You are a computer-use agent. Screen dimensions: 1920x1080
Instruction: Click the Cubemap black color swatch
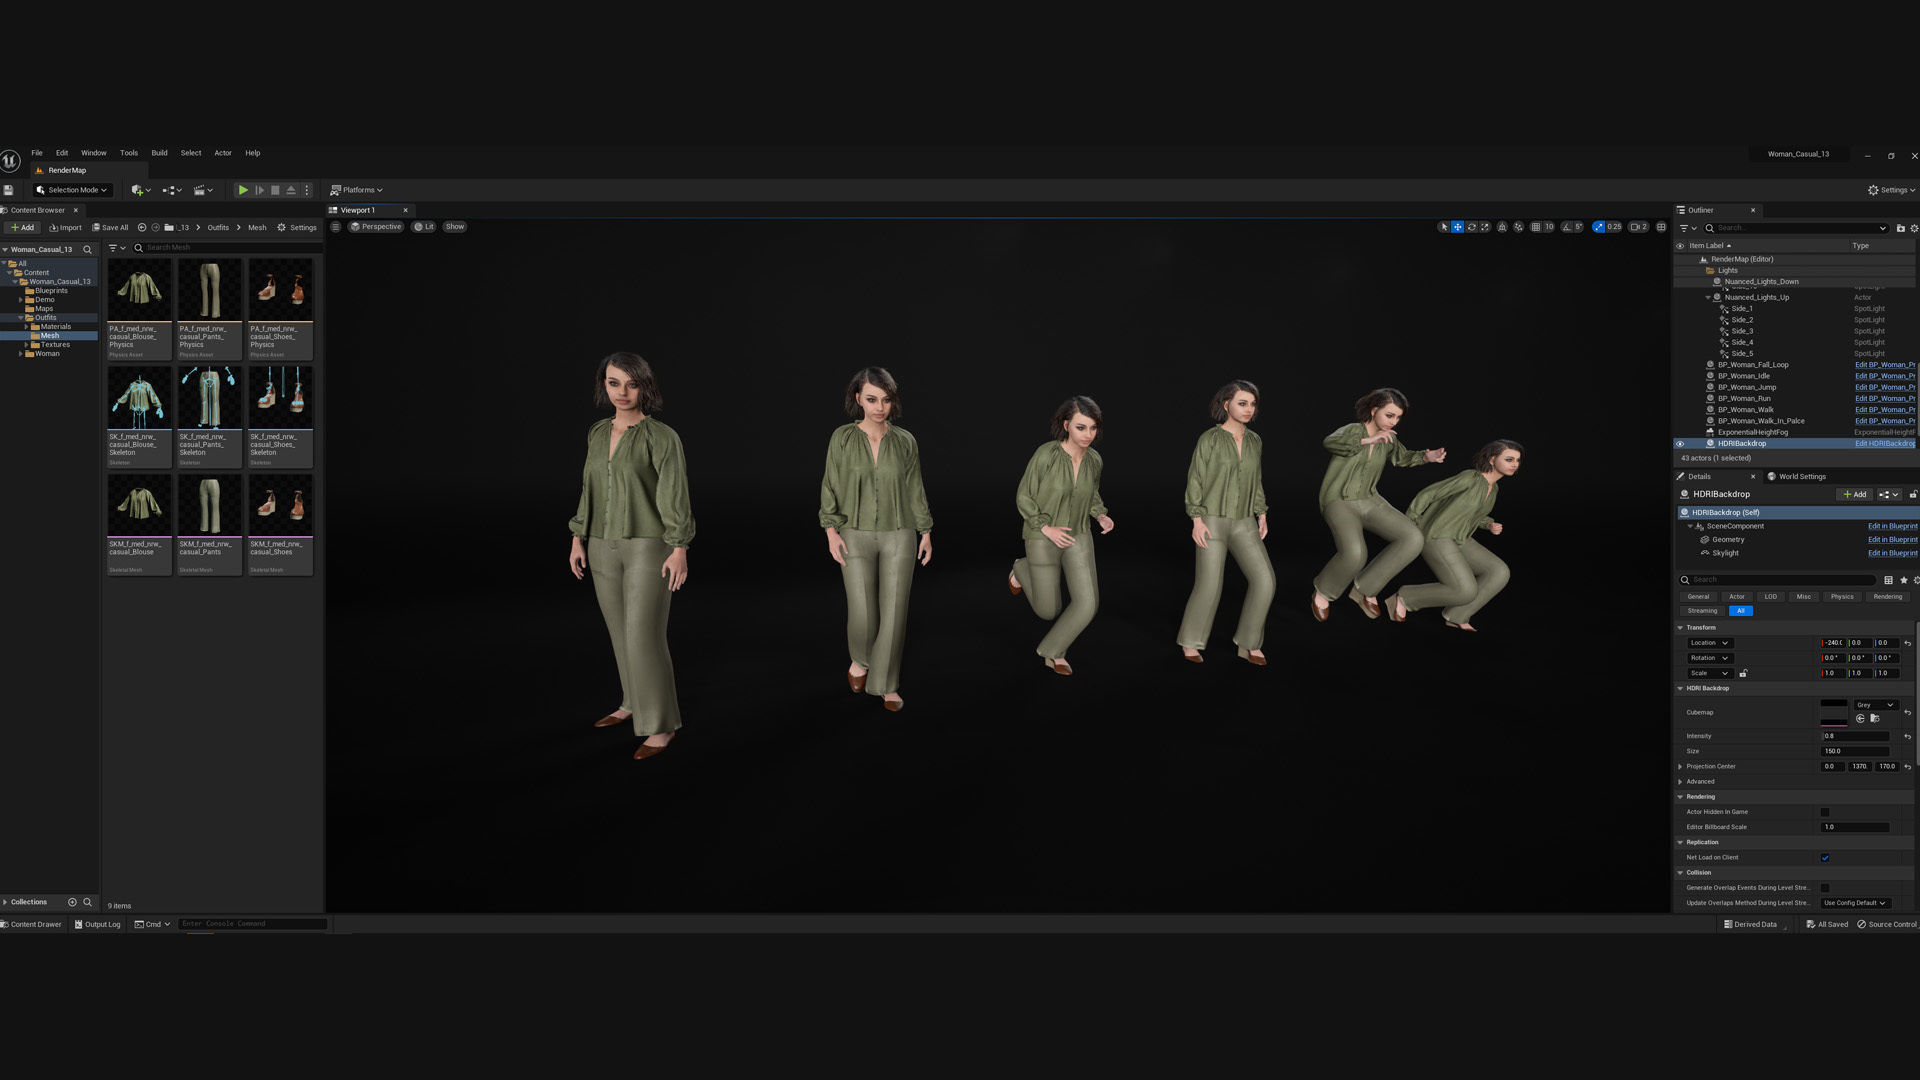tap(1834, 704)
